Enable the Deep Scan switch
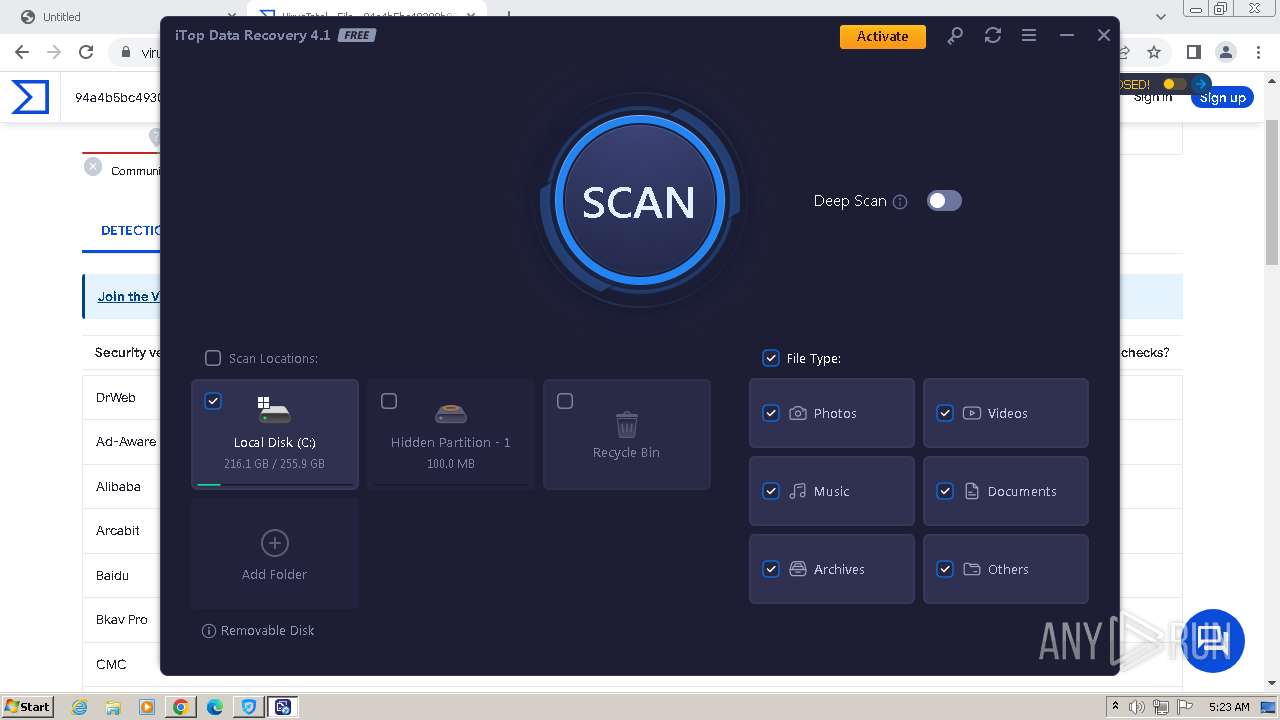Screen dimensions: 1280x720 (x=944, y=201)
